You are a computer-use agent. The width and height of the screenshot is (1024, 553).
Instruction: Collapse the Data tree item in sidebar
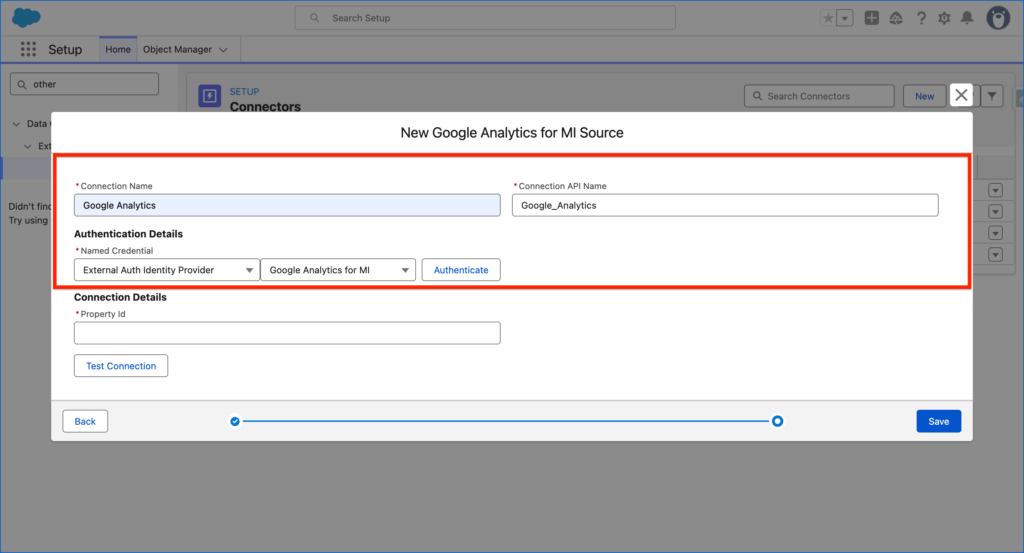point(16,124)
